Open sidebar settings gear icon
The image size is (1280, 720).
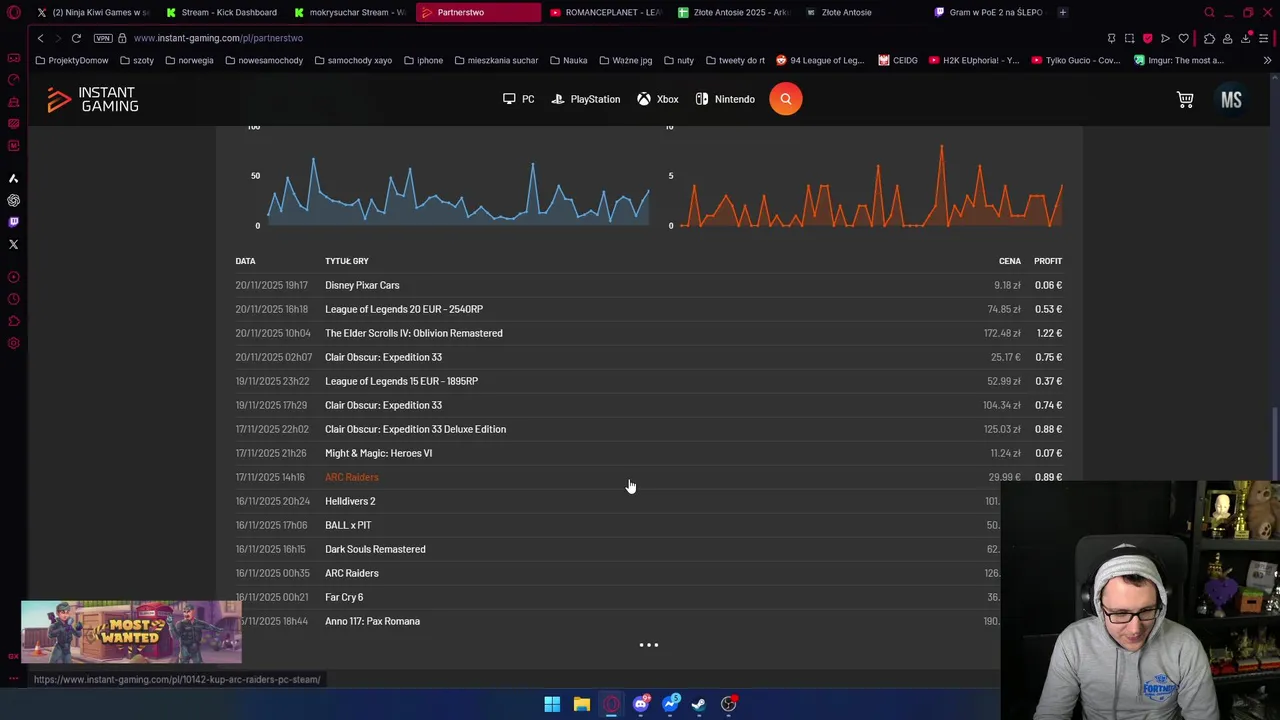[13, 343]
